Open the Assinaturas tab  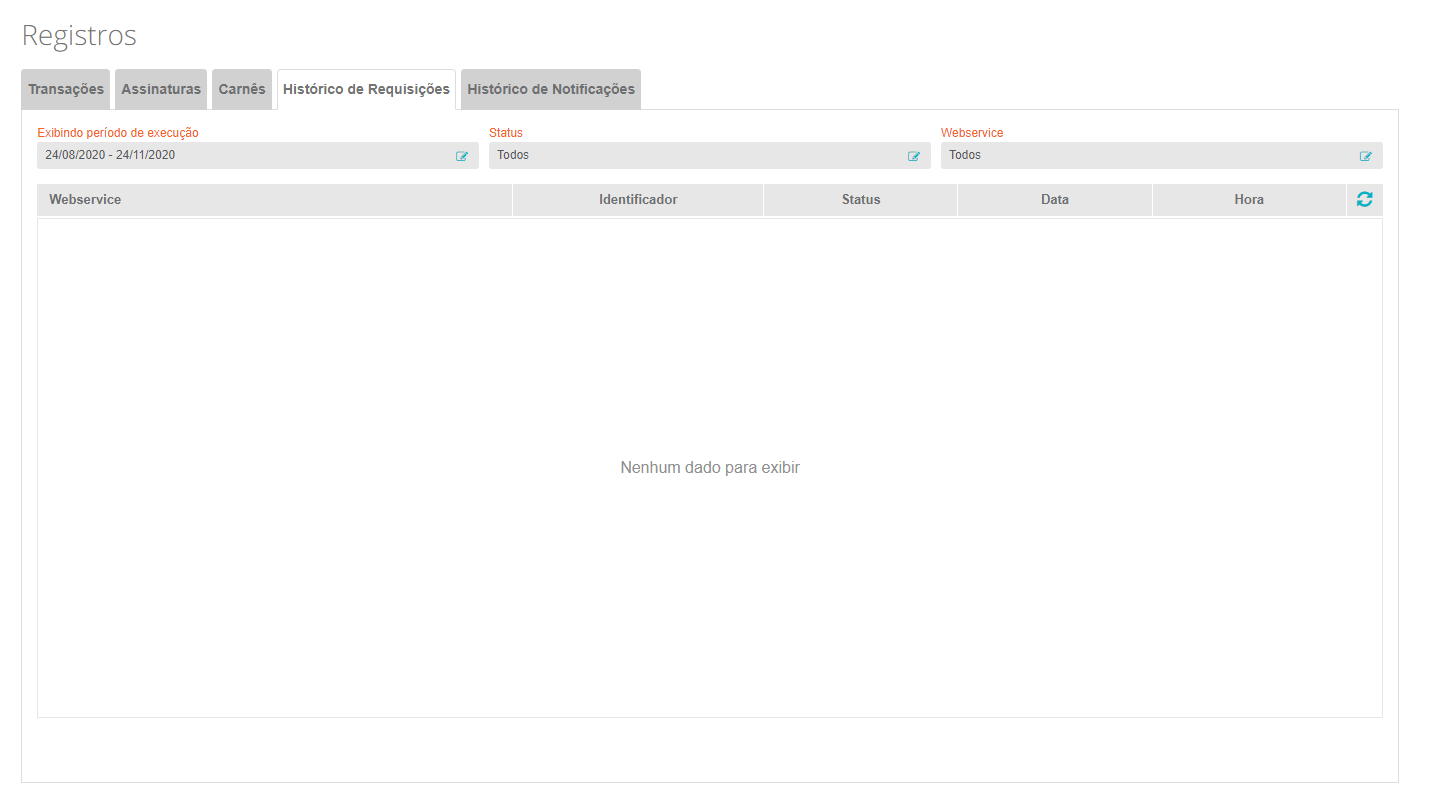tap(161, 89)
